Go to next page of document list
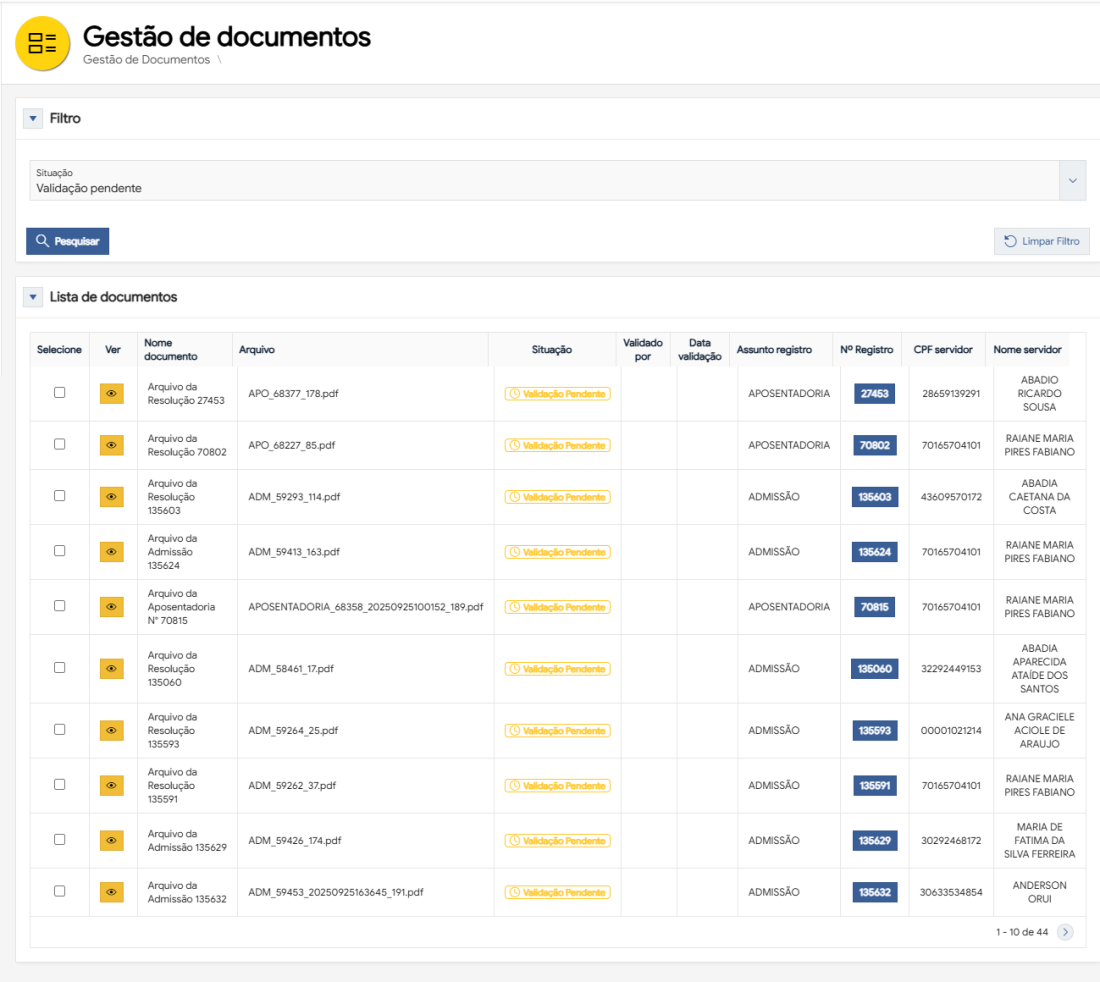The width and height of the screenshot is (1100, 982). 1065,932
